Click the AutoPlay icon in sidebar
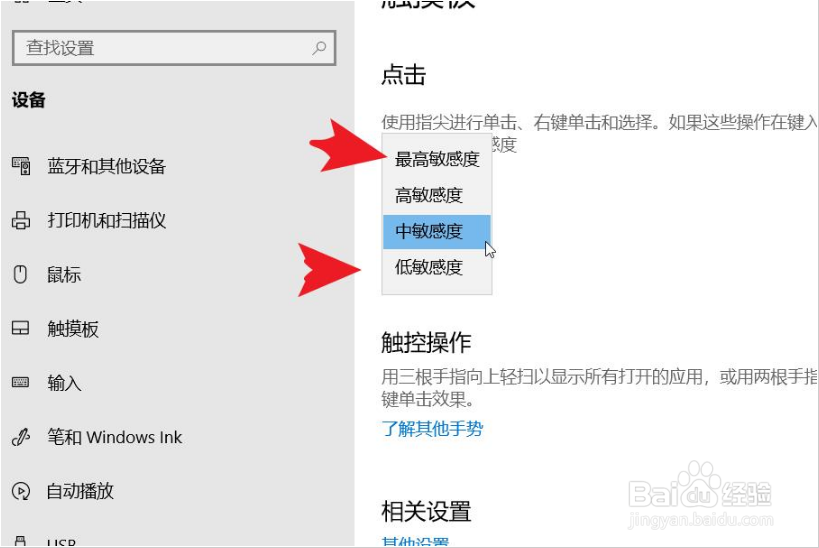Viewport: 819px width, 548px height. (20, 491)
